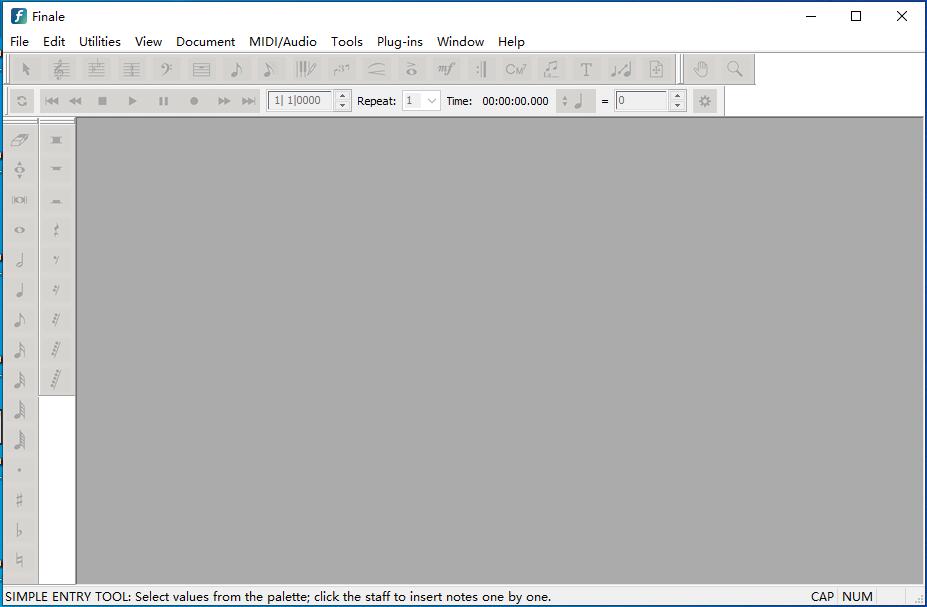Activate the Simple Entry eighth-note tool
Image resolution: width=927 pixels, height=607 pixels.
point(236,69)
